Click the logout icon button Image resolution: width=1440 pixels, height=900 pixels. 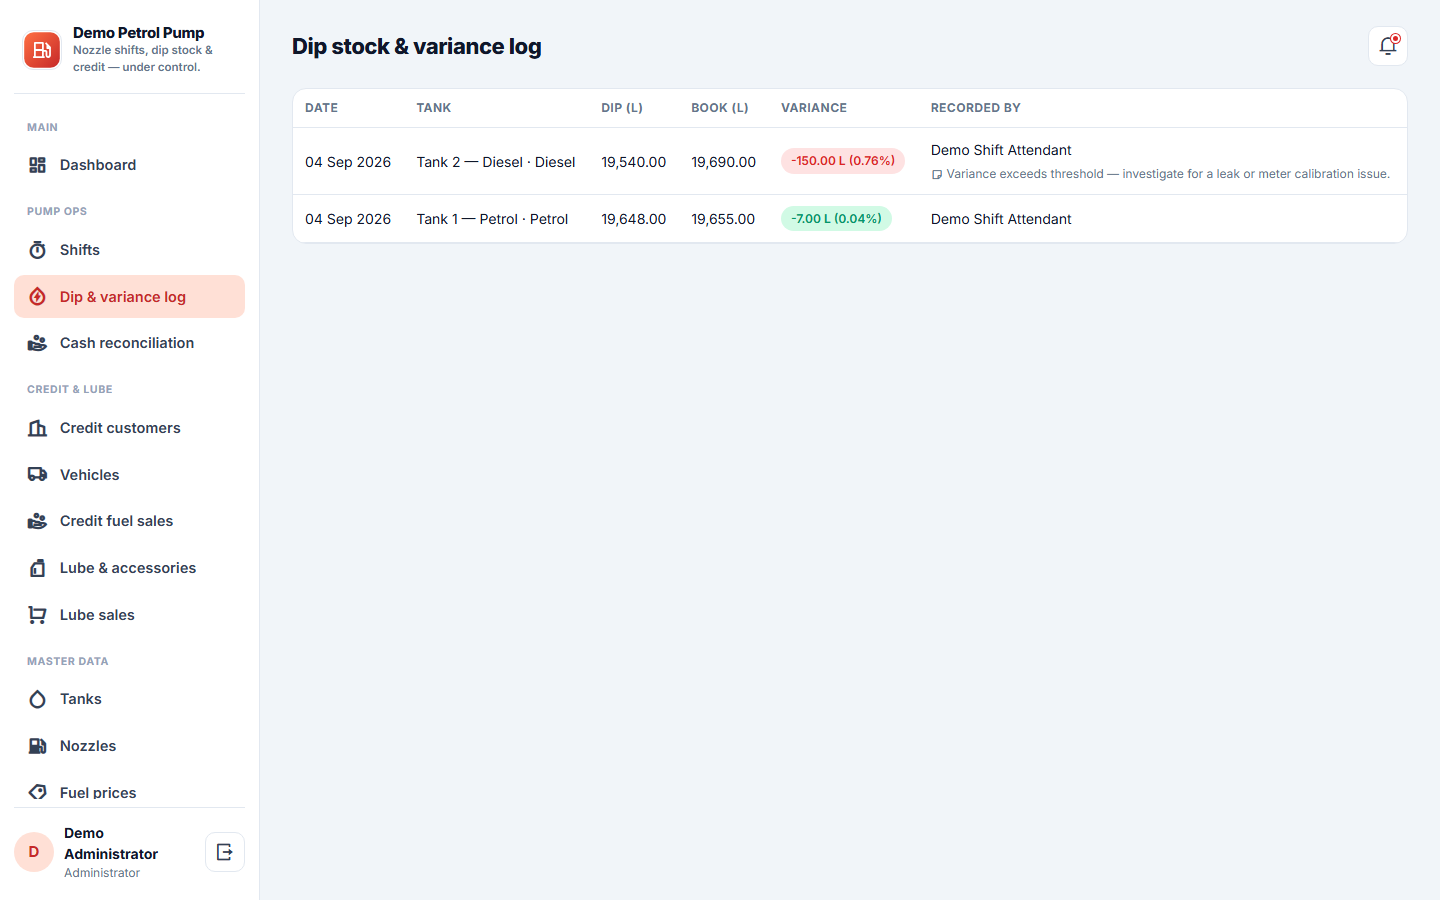[225, 852]
